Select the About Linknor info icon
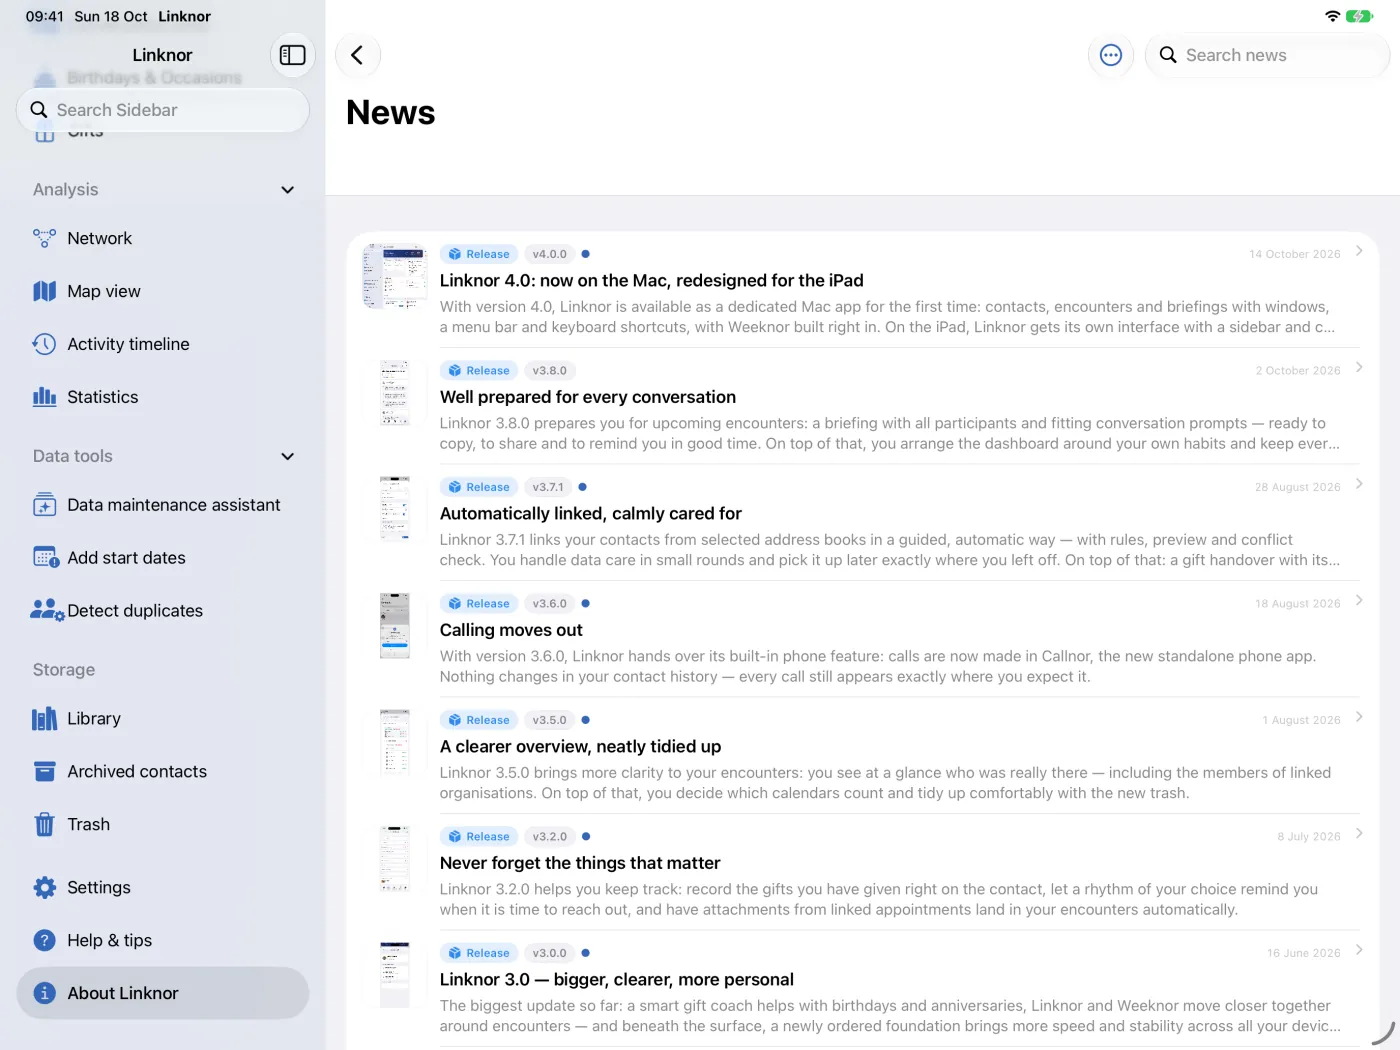 pyautogui.click(x=45, y=993)
